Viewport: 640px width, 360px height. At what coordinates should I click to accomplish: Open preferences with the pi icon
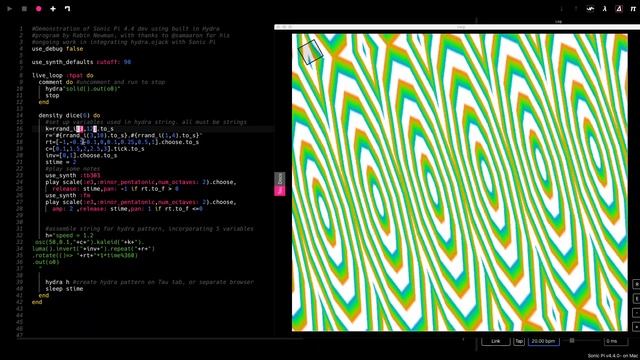[x=633, y=9]
